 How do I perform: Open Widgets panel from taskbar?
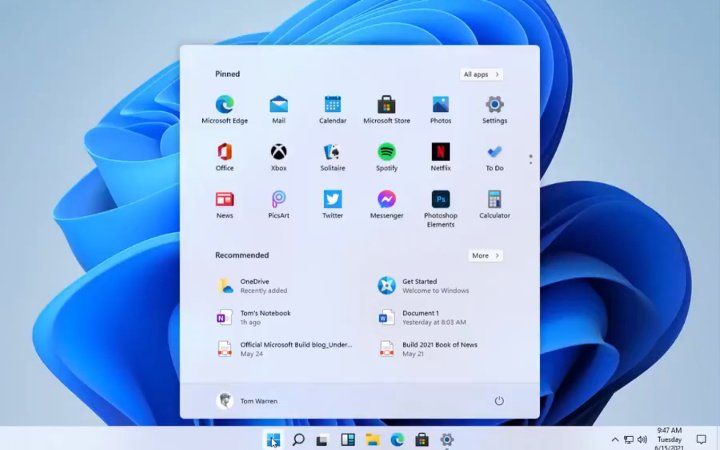click(348, 439)
